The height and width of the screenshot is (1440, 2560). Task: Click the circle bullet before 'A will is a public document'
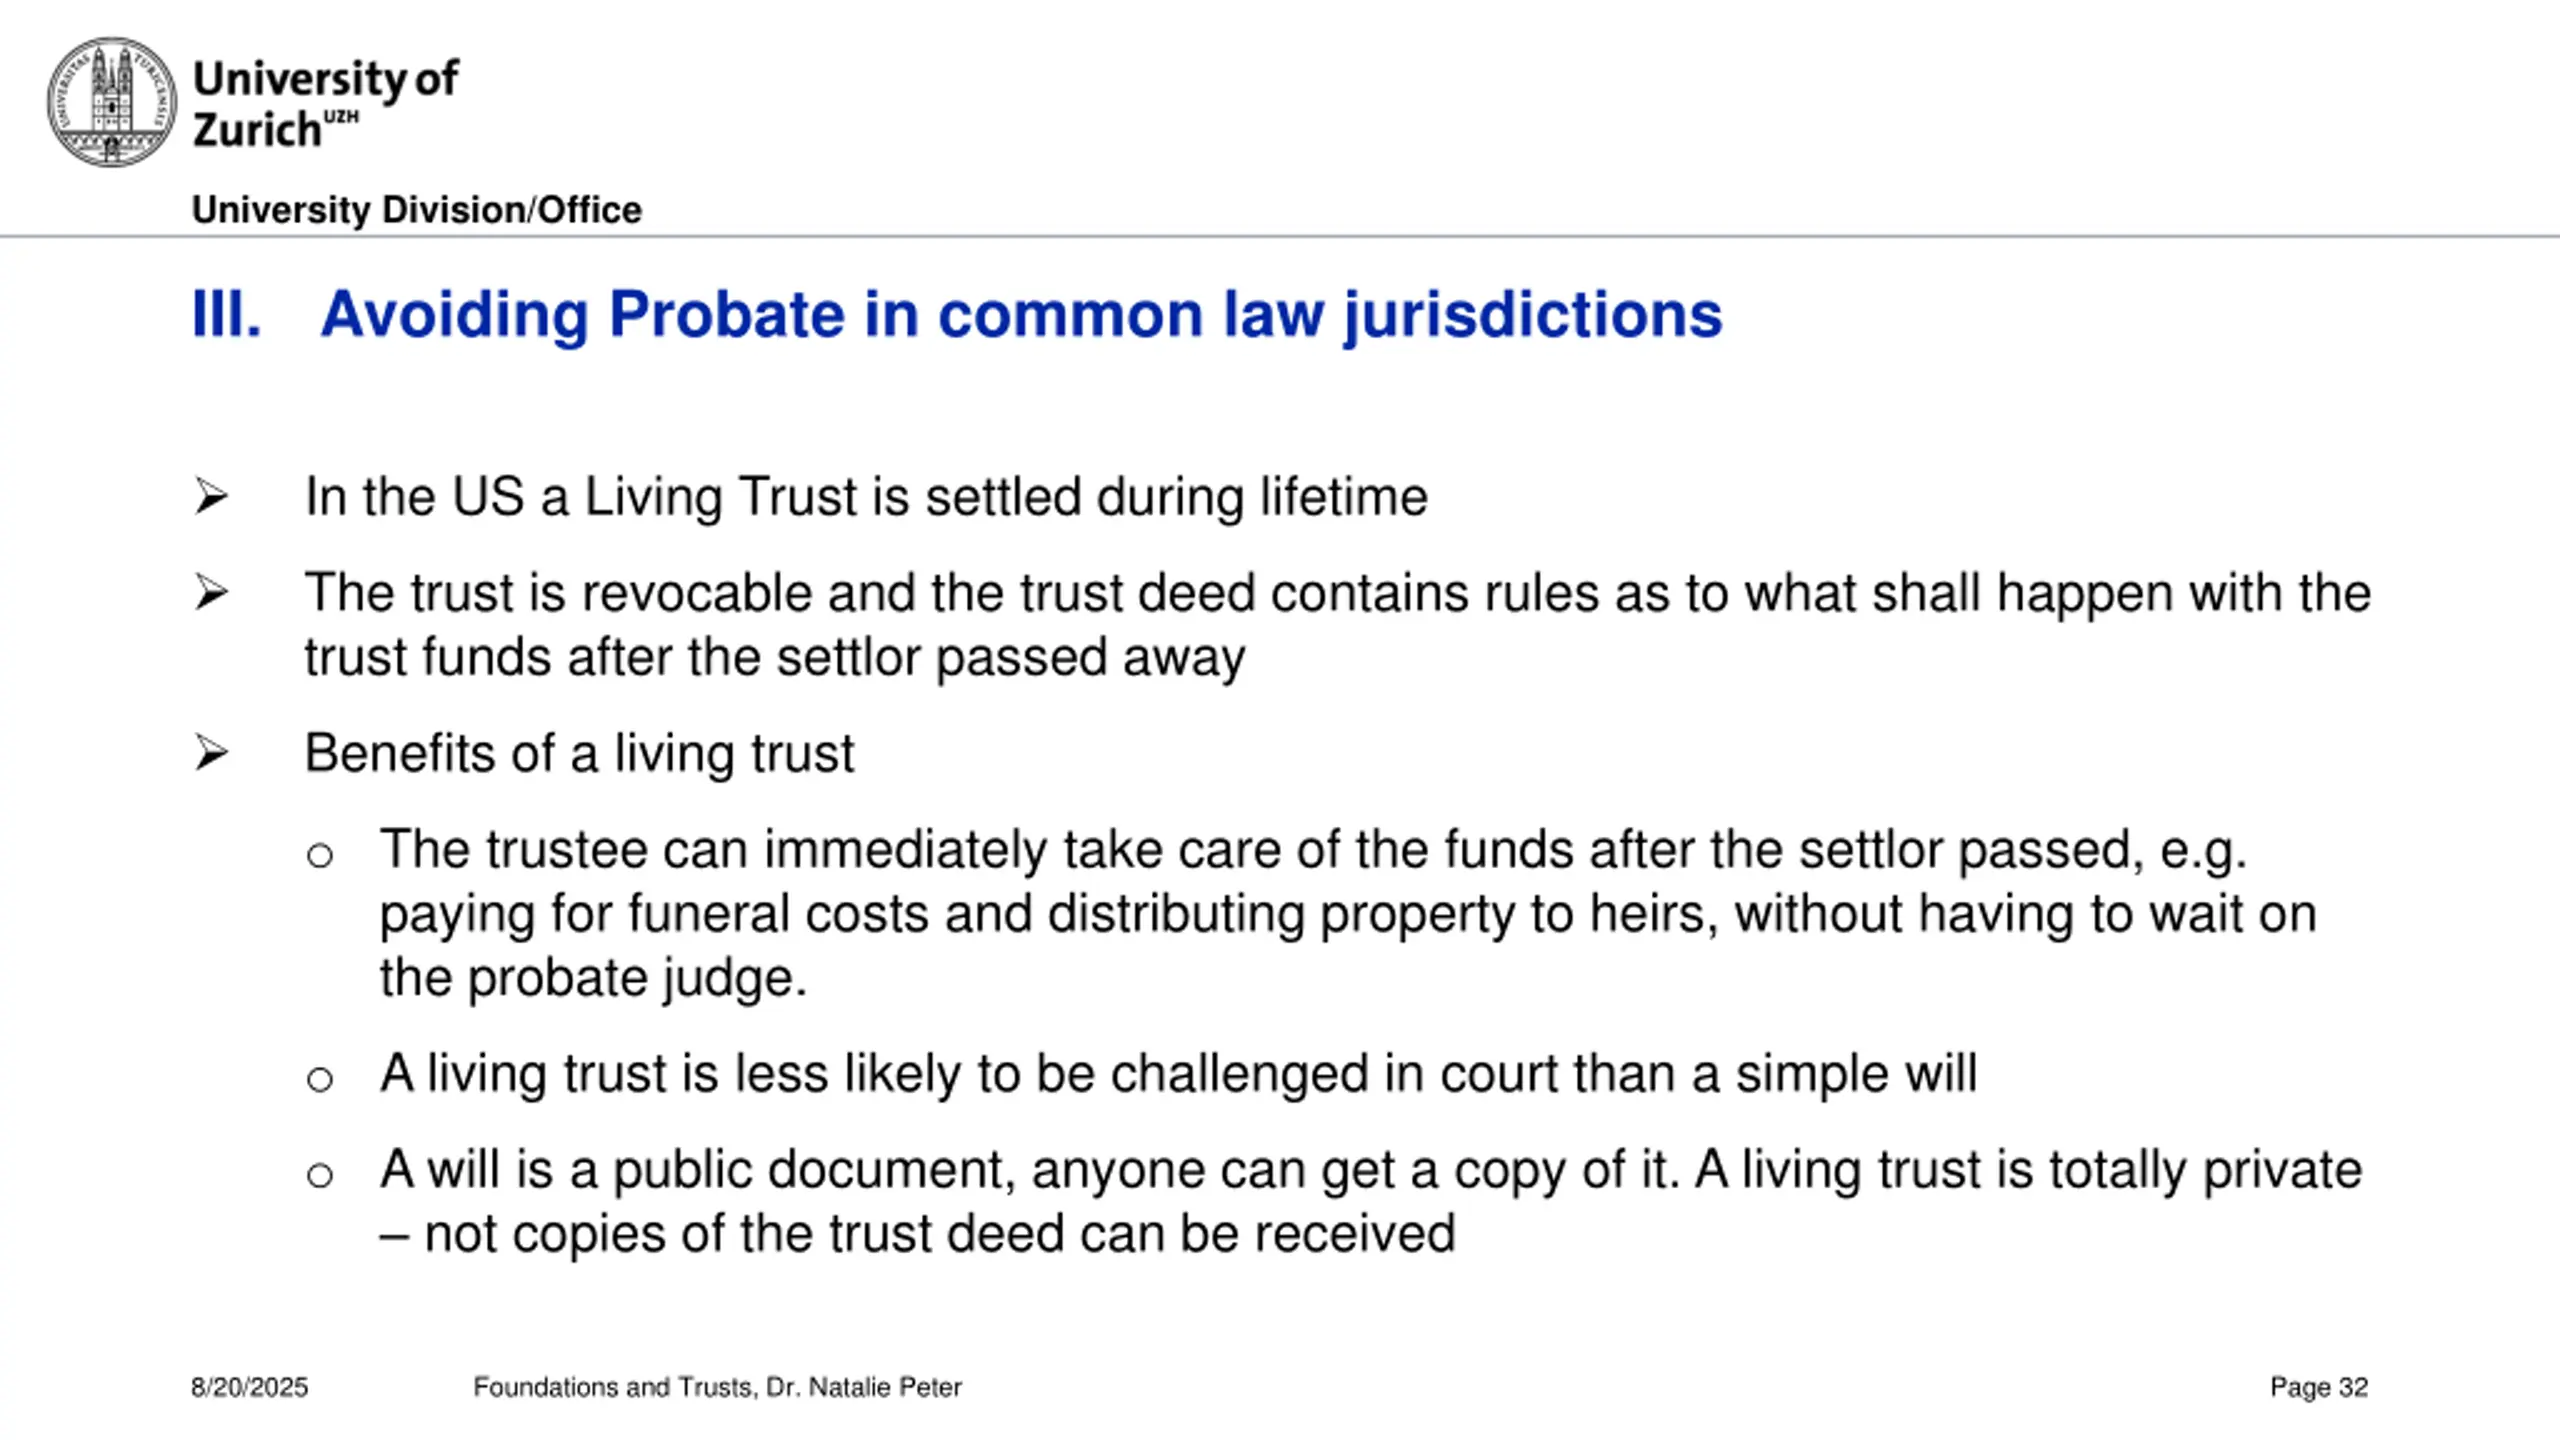point(320,1176)
